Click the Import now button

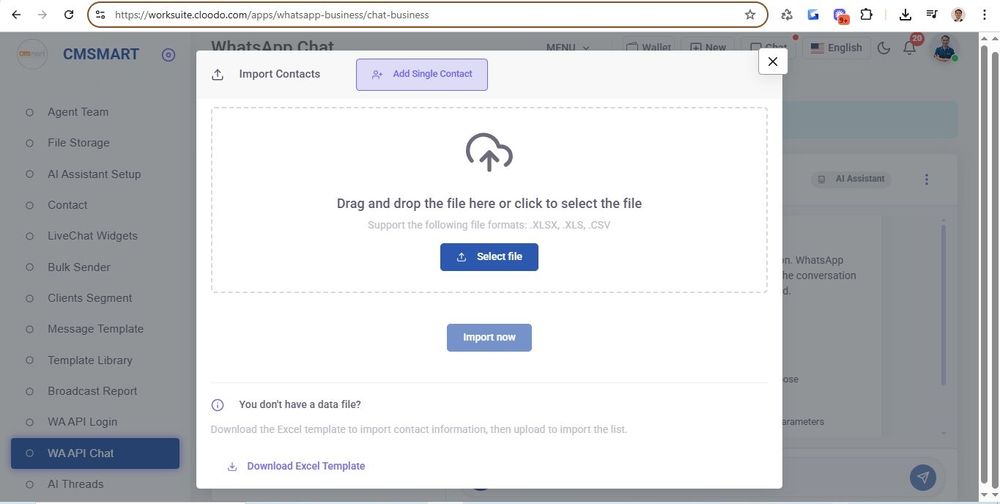tap(489, 337)
